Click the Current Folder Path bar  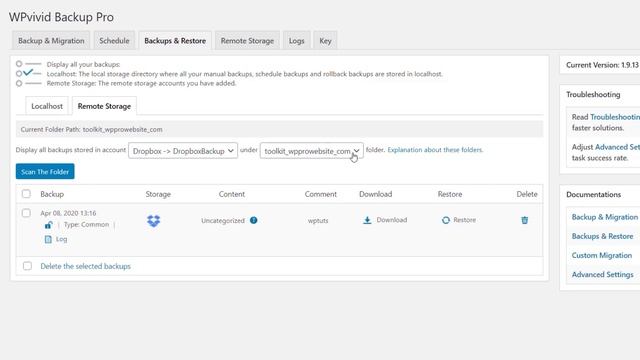(279, 129)
